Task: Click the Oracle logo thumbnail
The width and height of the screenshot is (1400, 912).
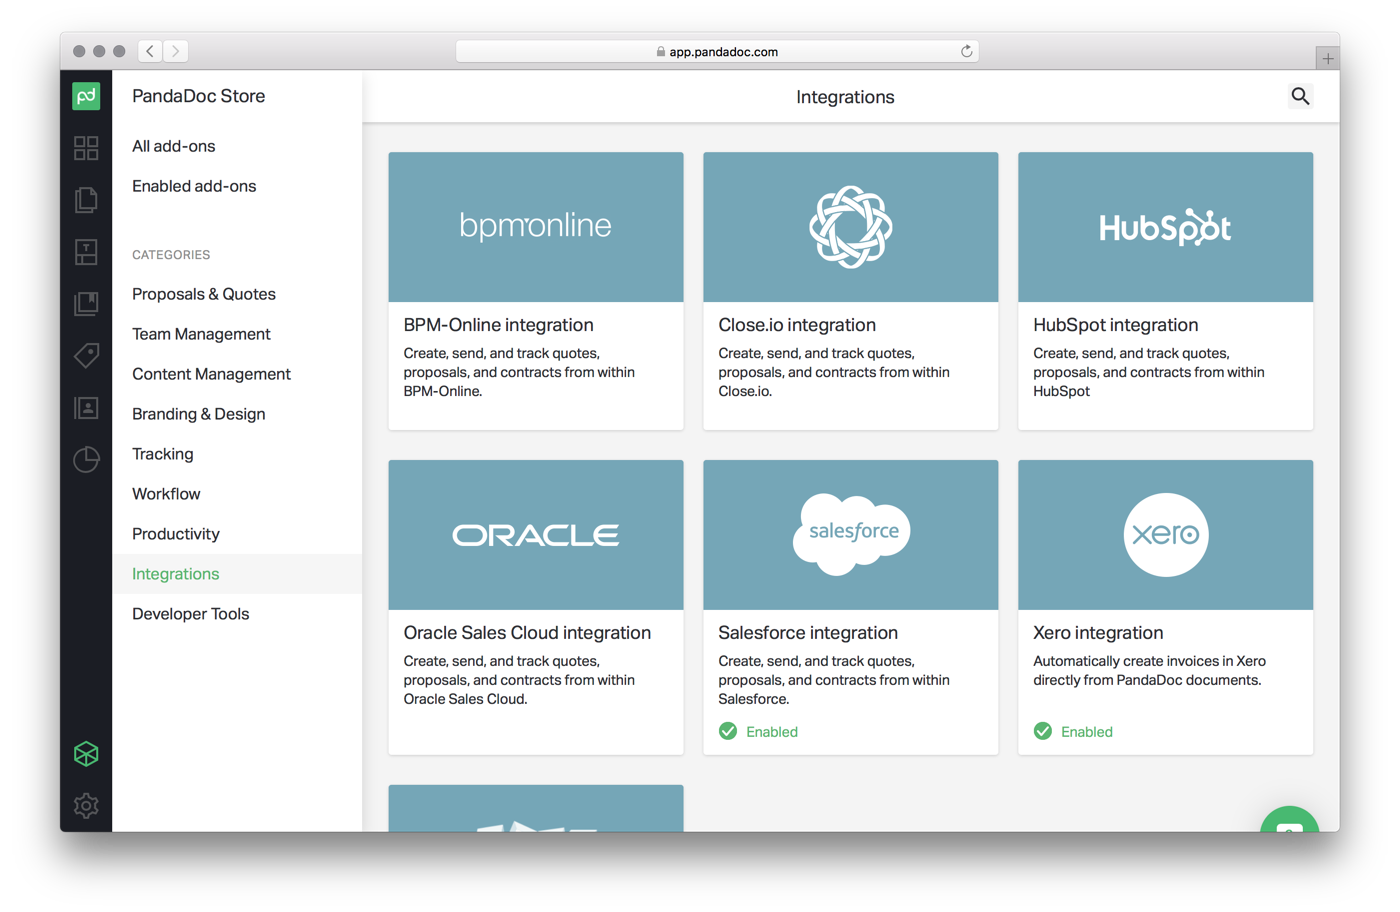Action: [x=536, y=535]
